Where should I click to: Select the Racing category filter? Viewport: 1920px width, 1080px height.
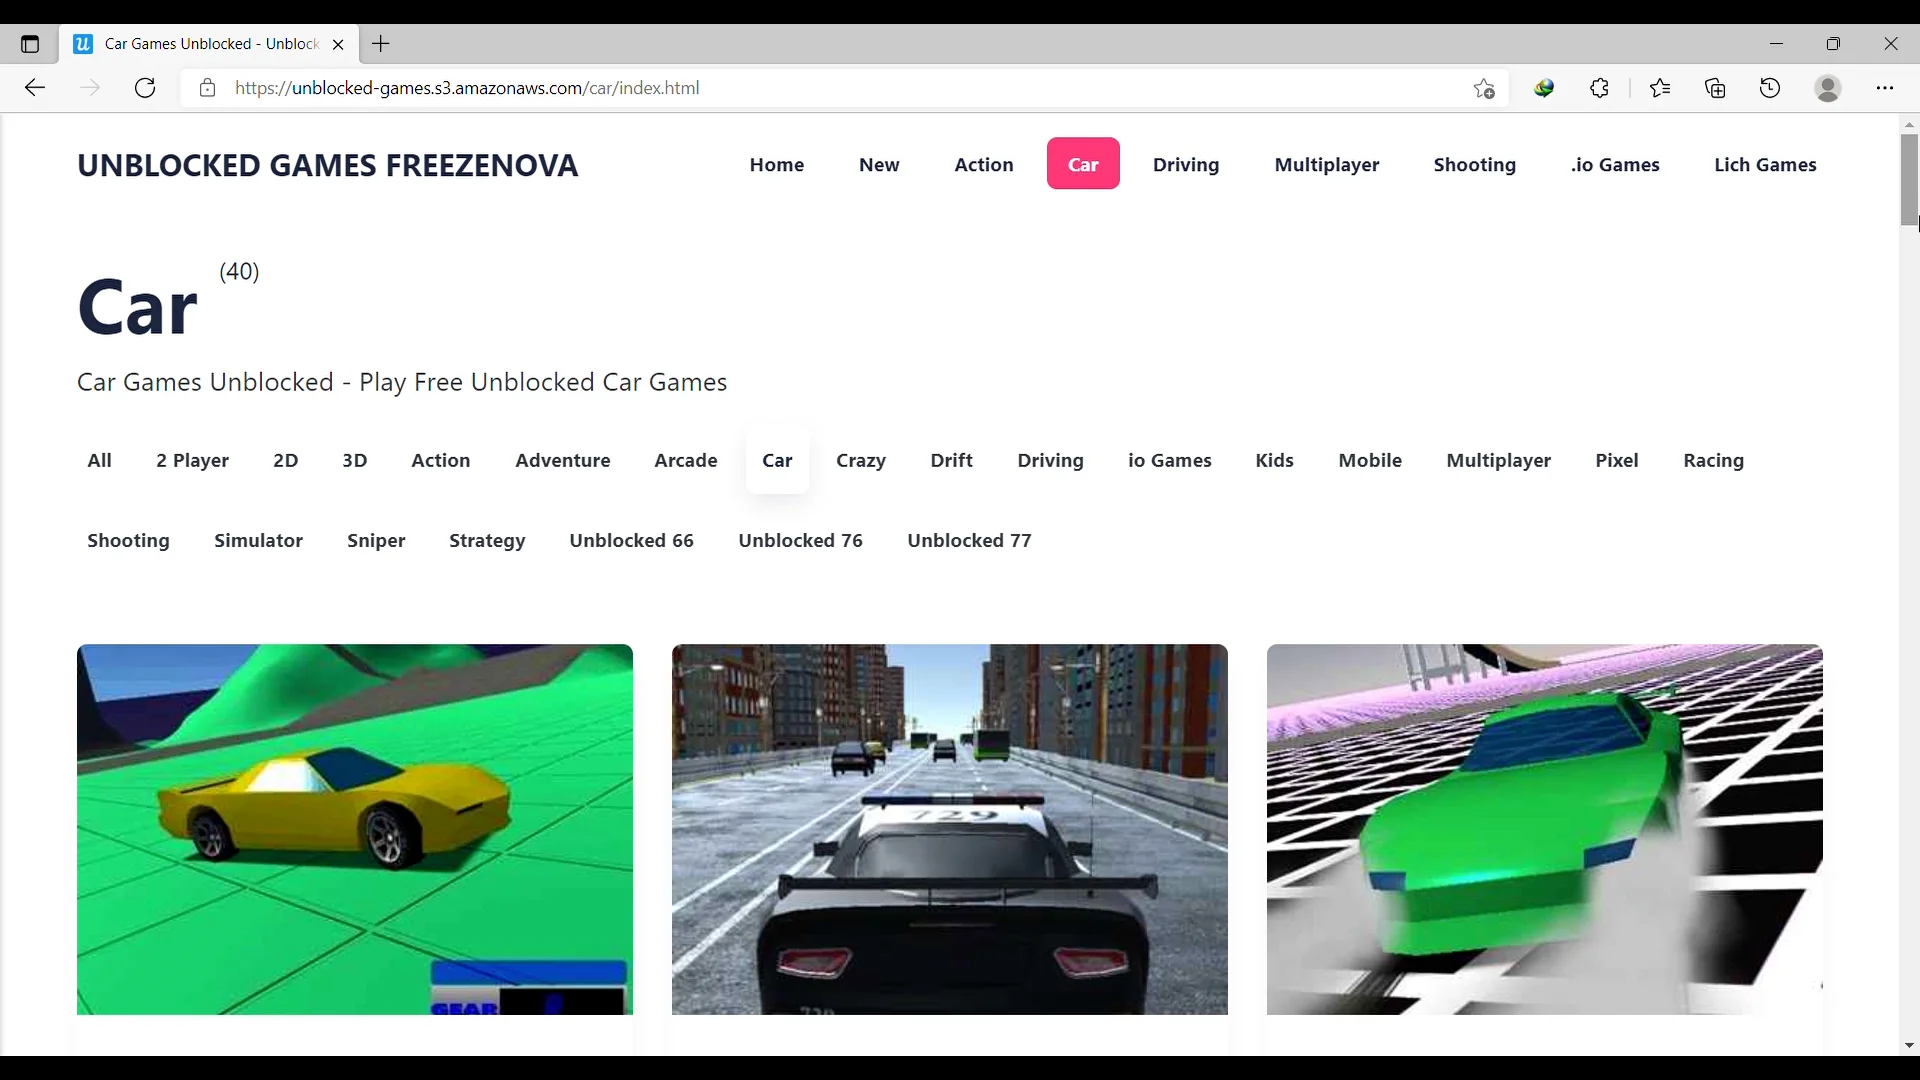coord(1713,459)
